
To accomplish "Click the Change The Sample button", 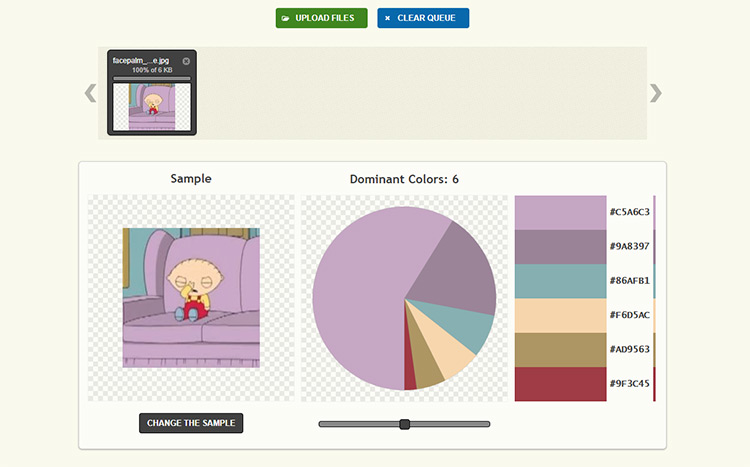I will (191, 423).
